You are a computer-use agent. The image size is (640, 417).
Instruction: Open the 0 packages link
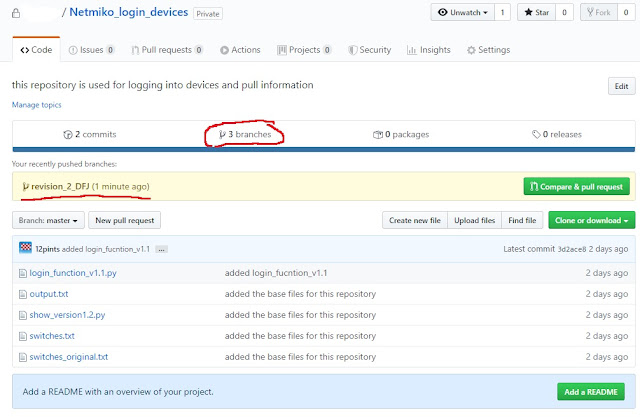pos(401,134)
